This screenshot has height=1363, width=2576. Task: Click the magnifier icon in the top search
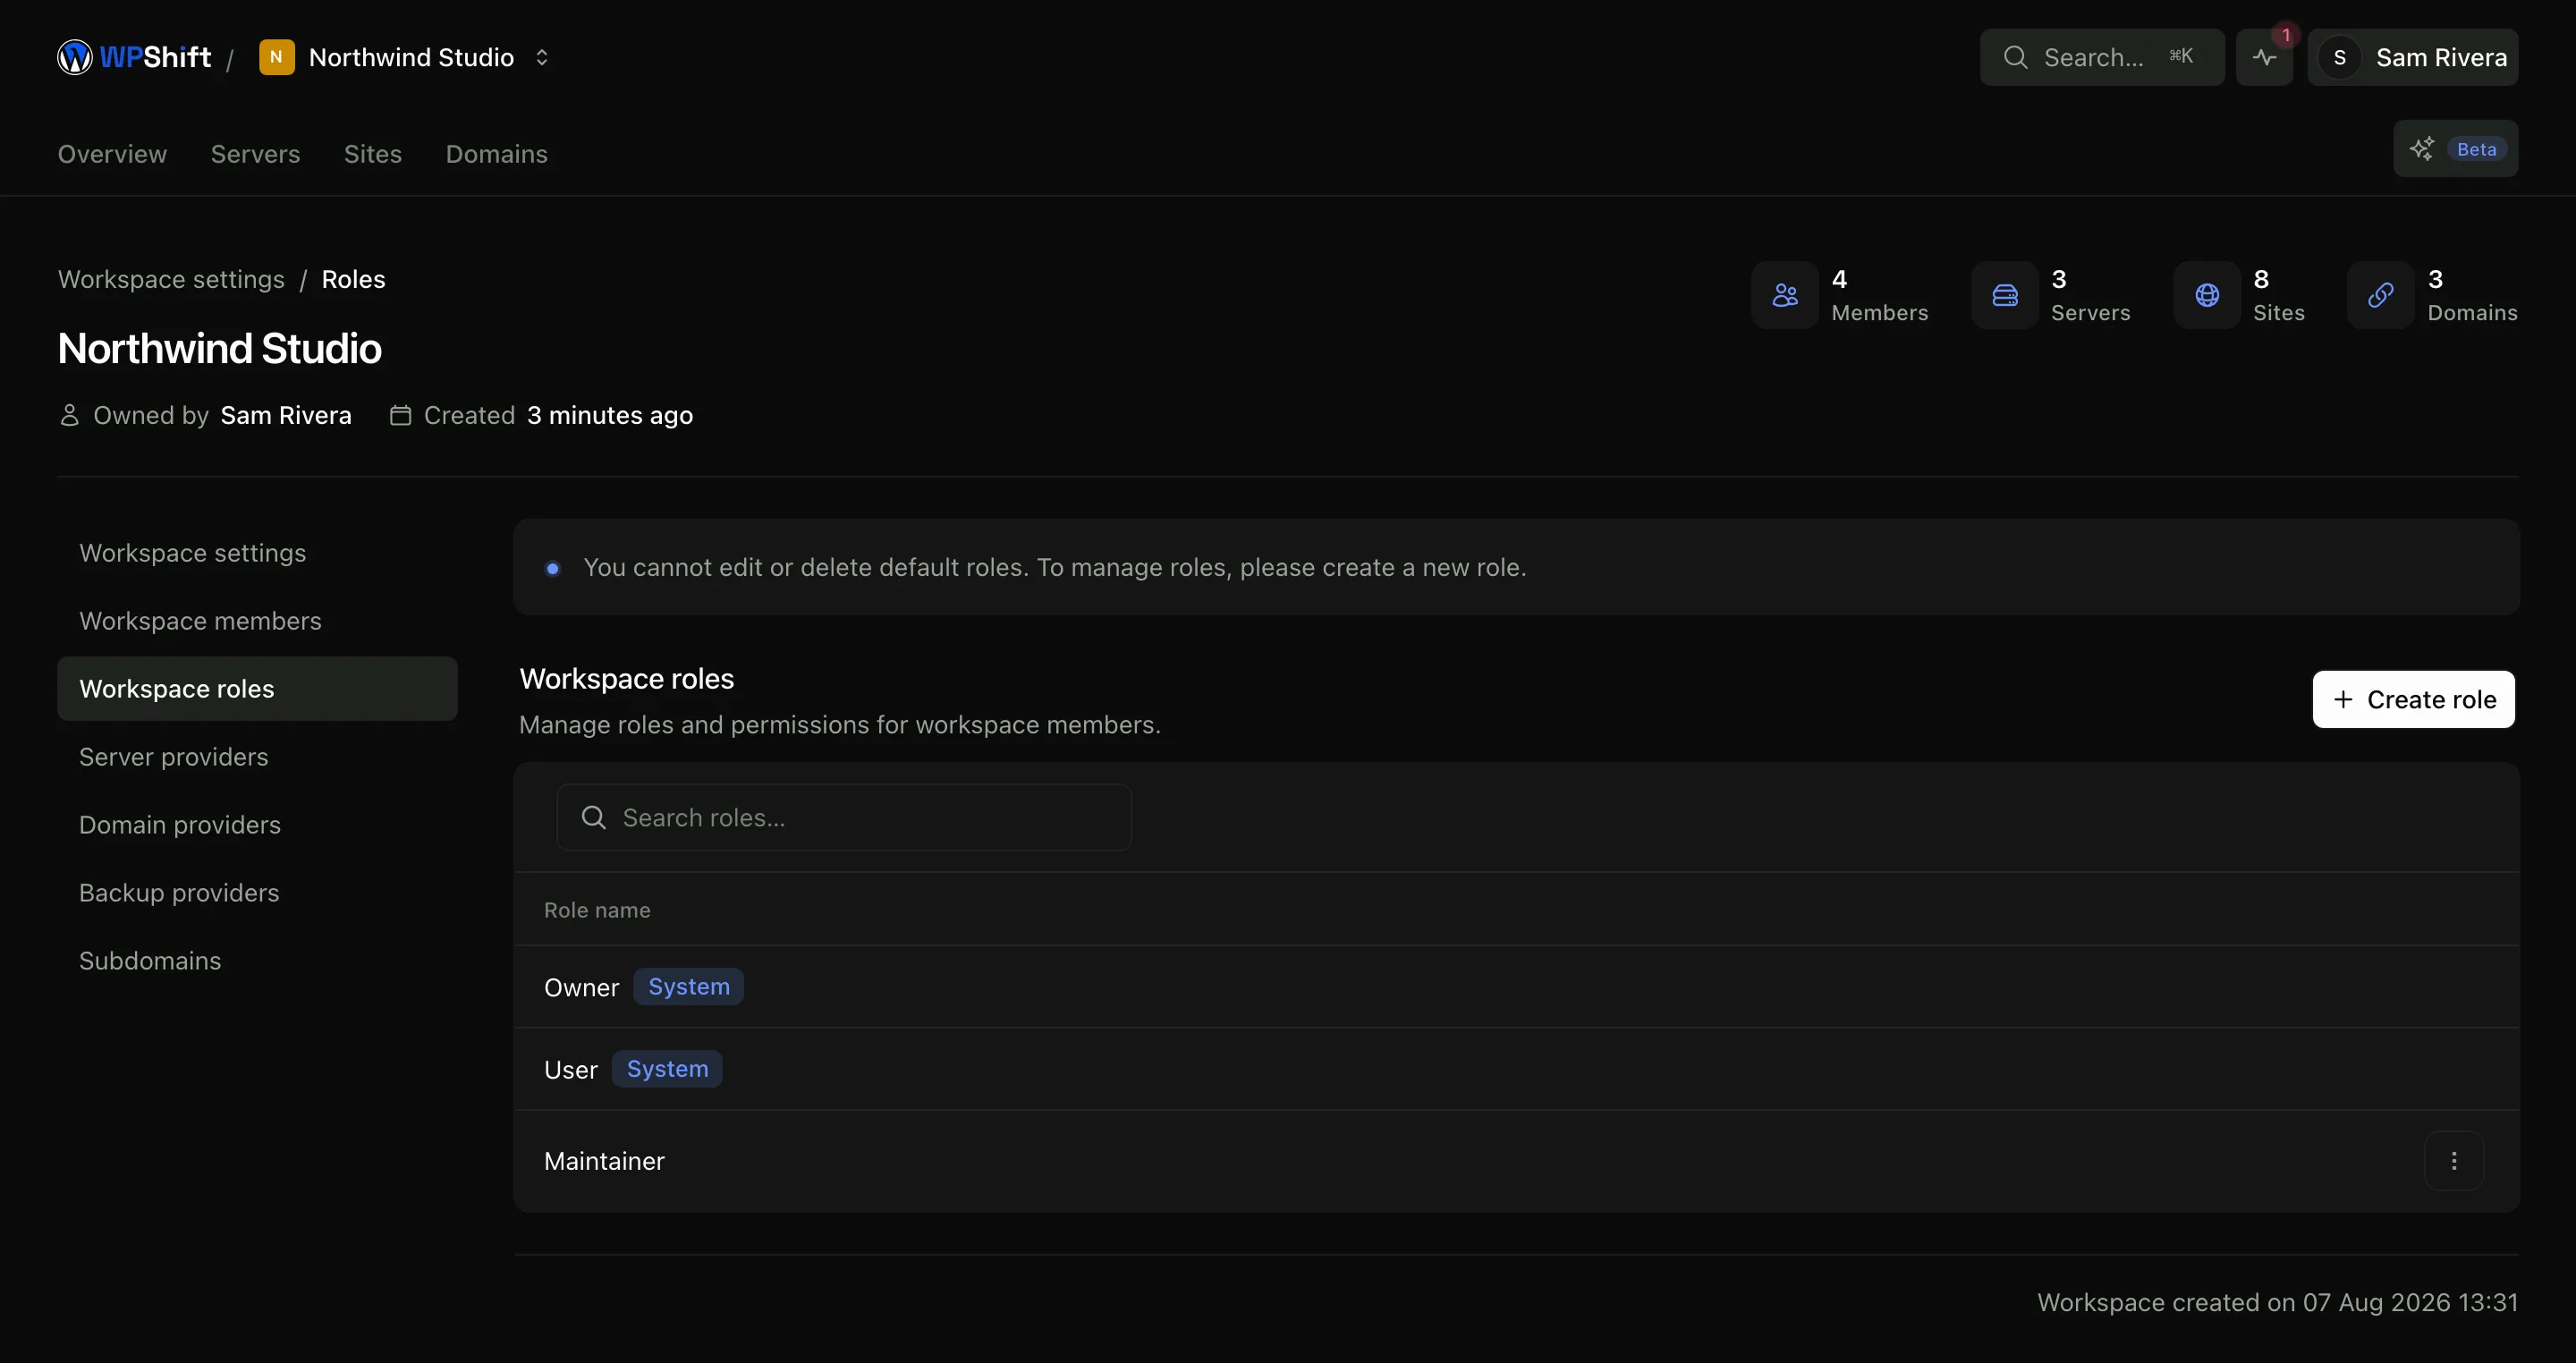tap(2015, 57)
